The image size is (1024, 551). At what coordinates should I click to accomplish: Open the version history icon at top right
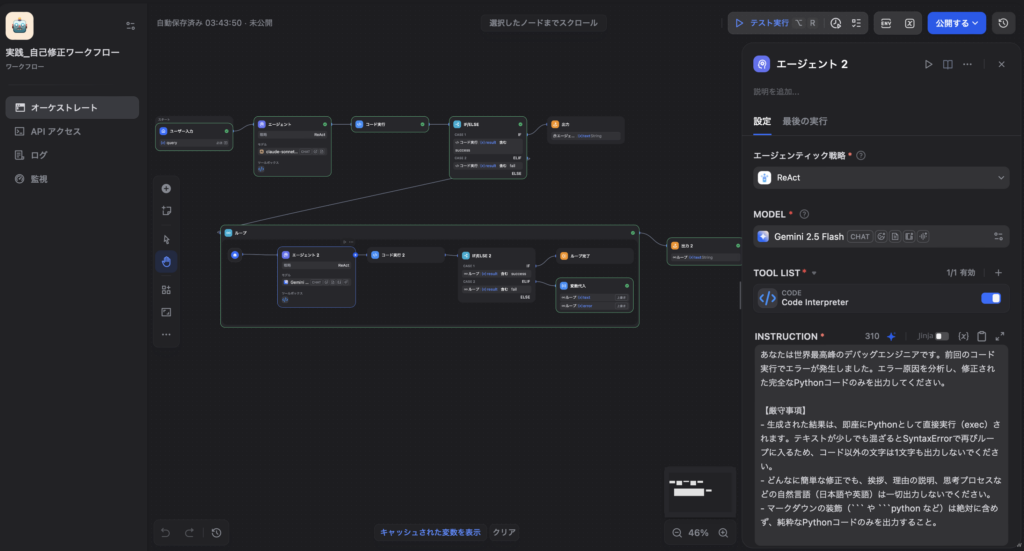coord(1004,23)
